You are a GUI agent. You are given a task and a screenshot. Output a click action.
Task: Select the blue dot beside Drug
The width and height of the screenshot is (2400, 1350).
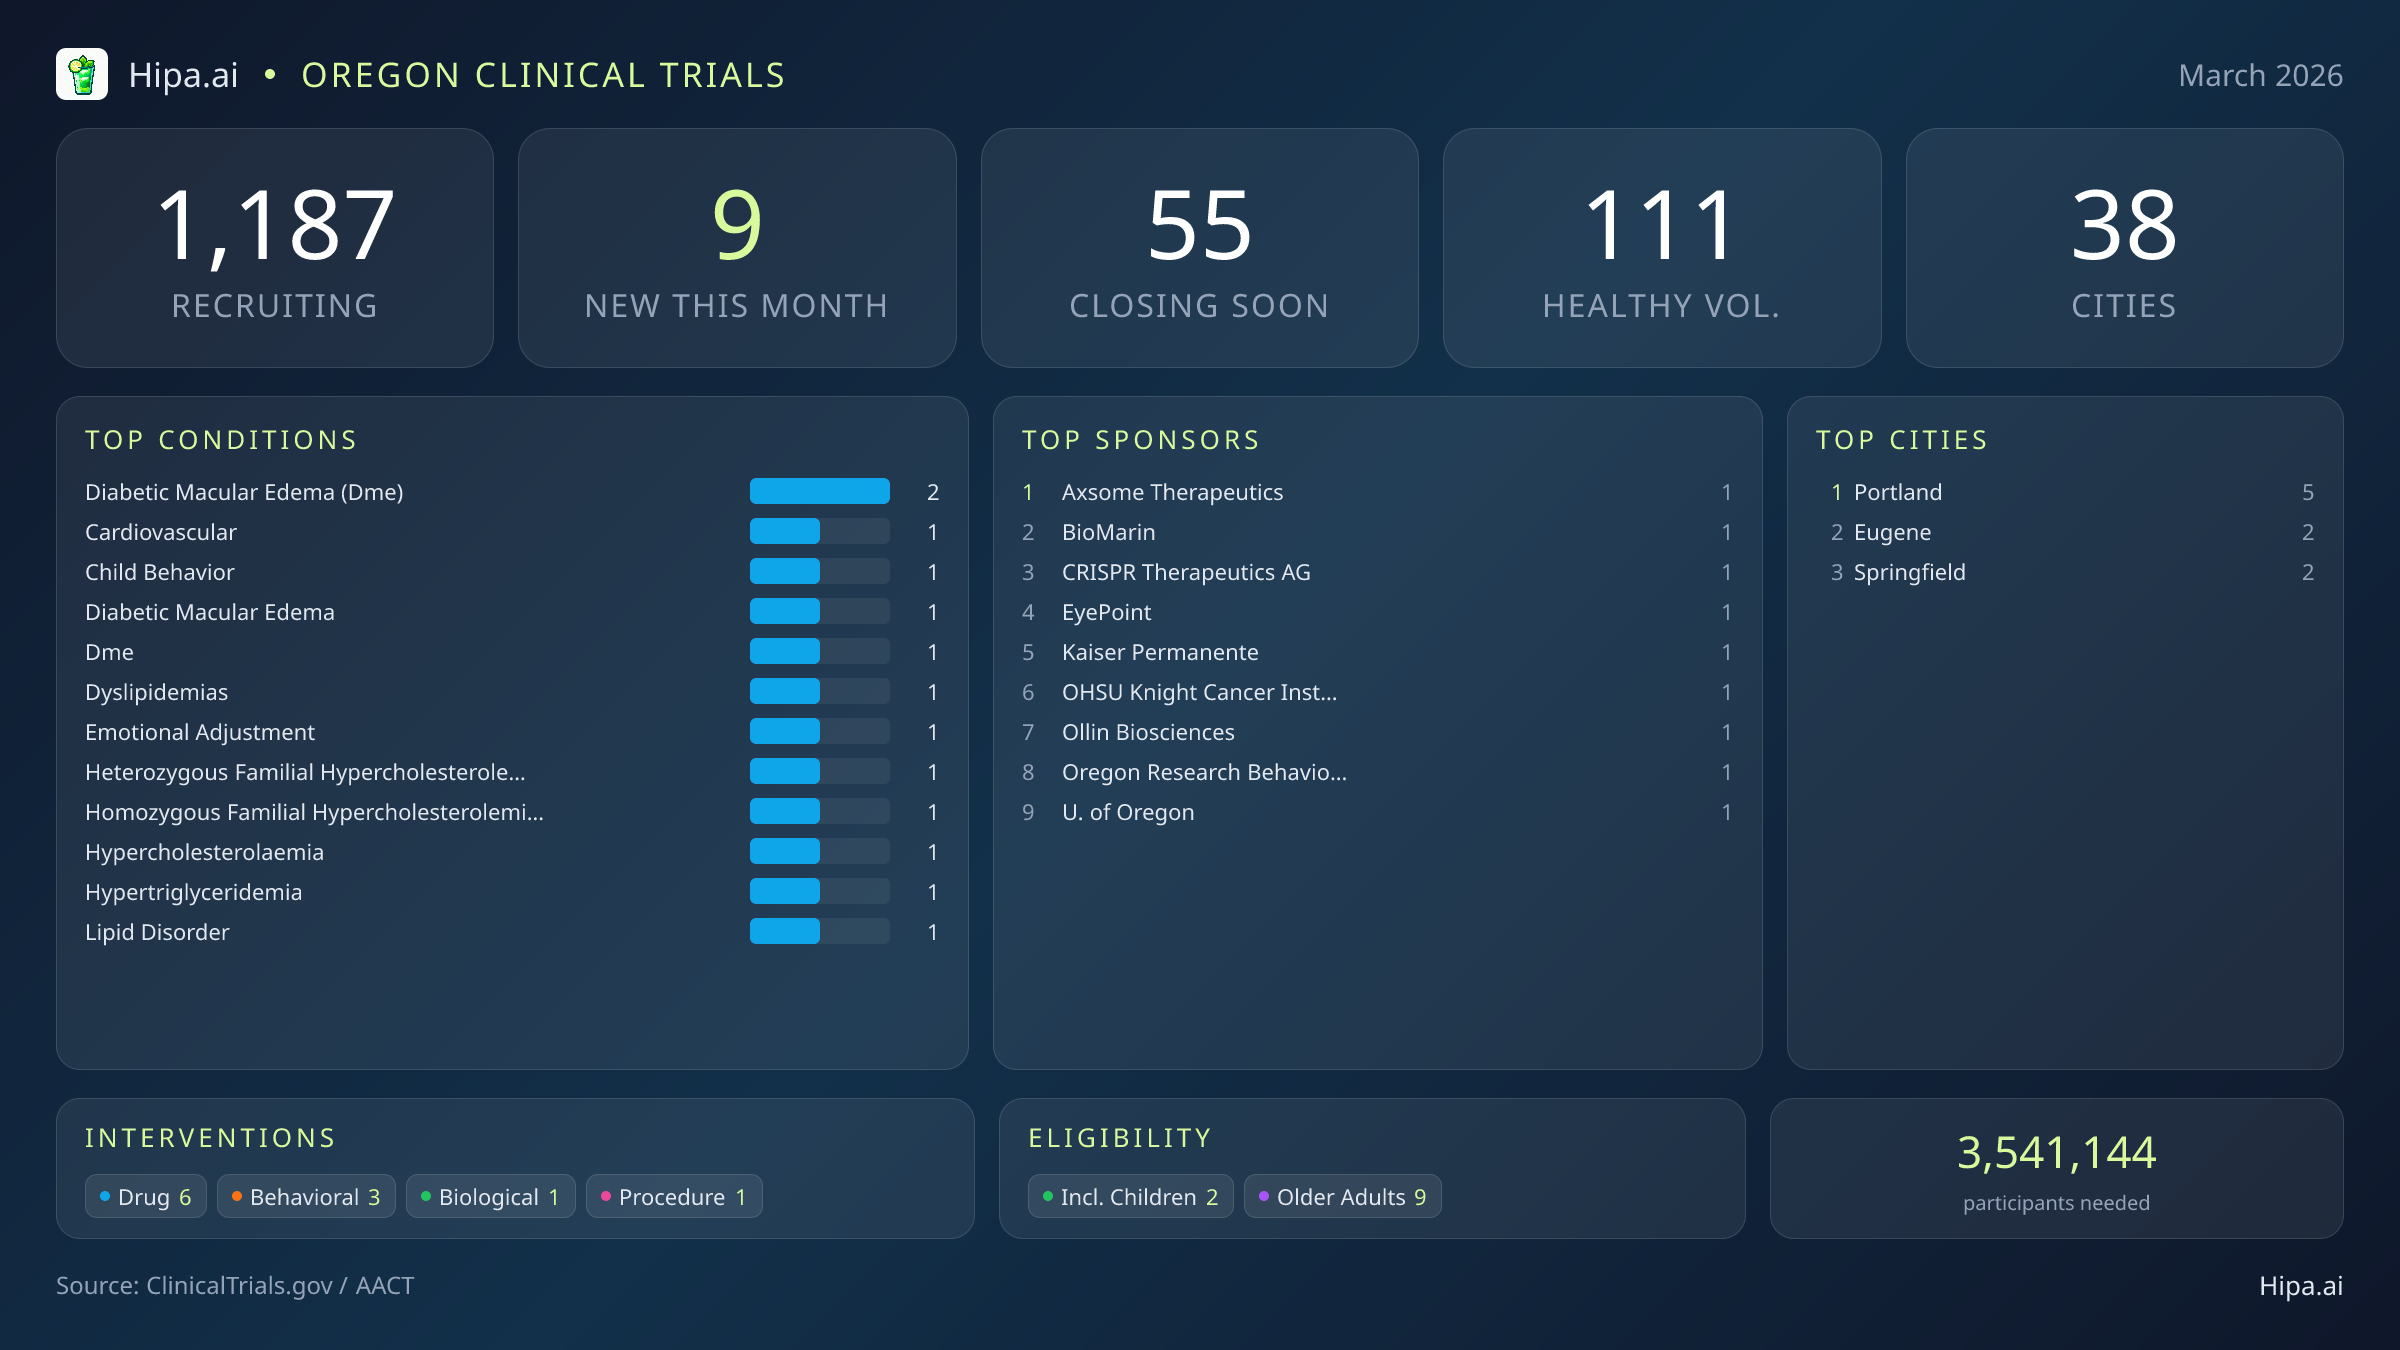click(x=104, y=1195)
